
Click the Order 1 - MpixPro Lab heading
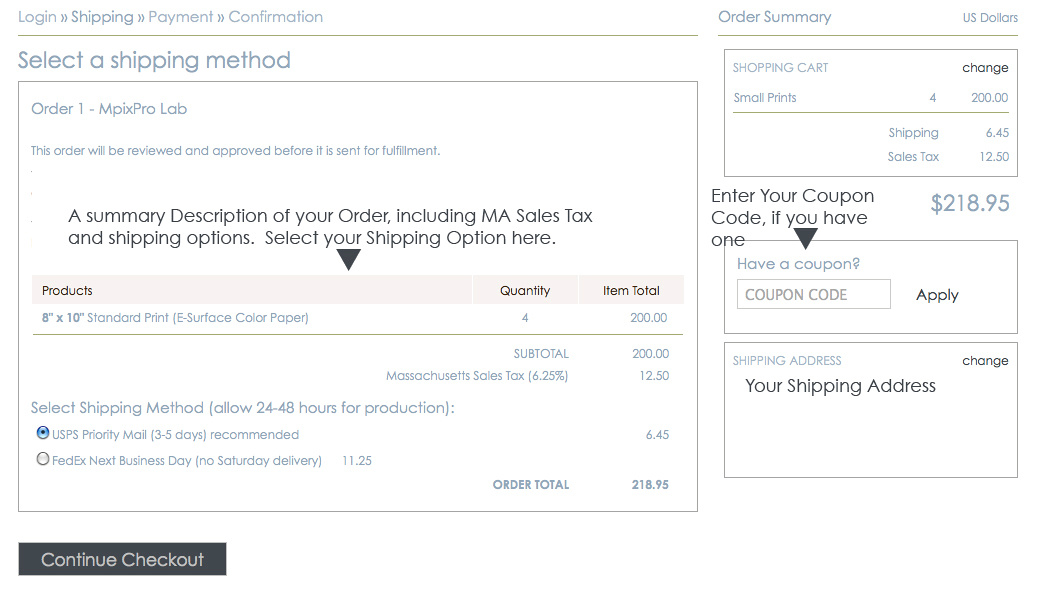109,109
